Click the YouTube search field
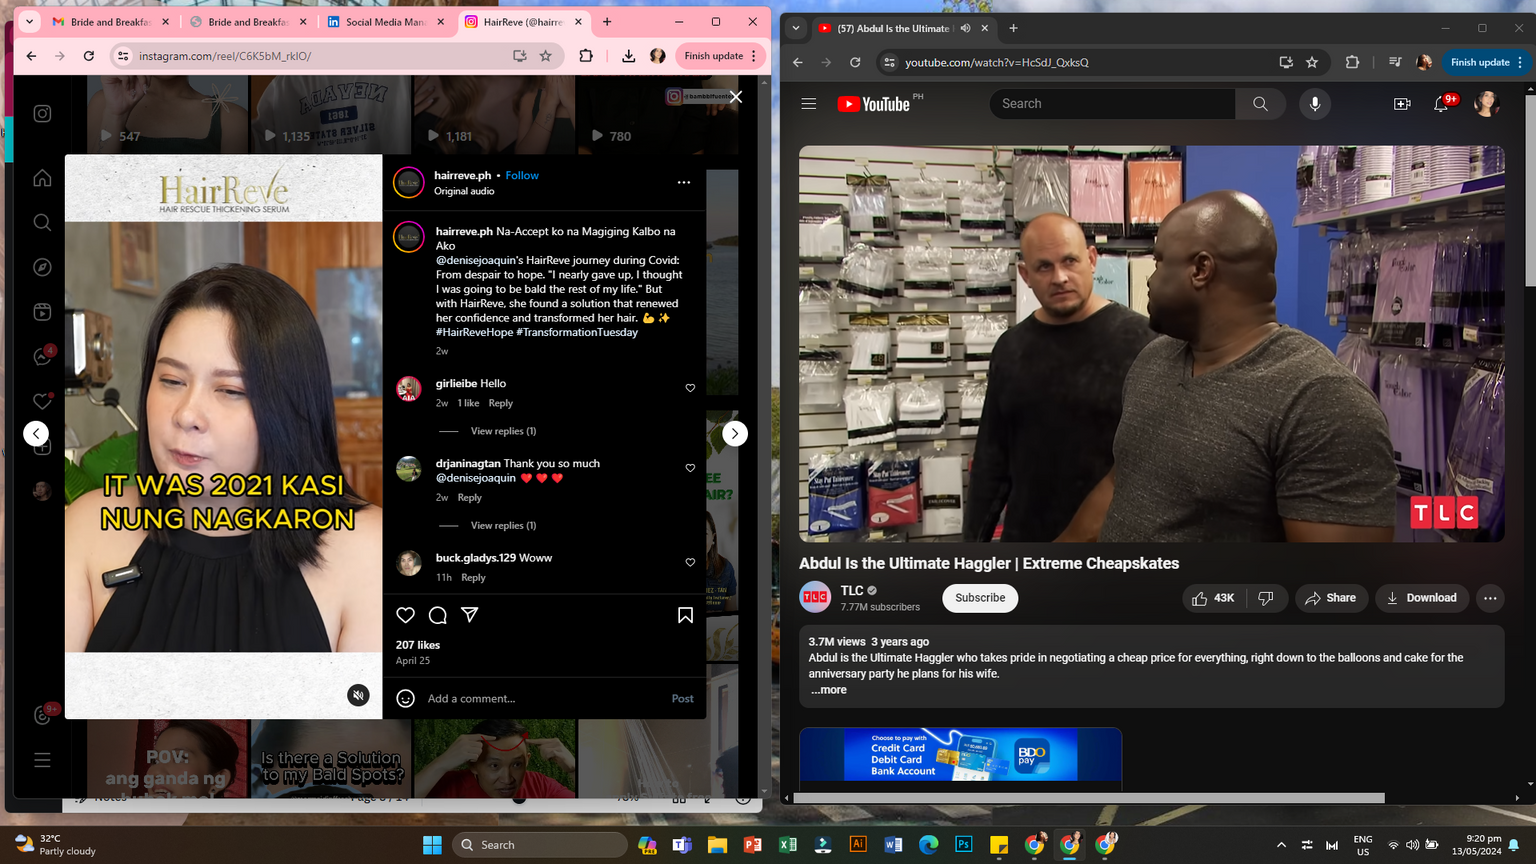Viewport: 1536px width, 864px height. pos(1112,104)
